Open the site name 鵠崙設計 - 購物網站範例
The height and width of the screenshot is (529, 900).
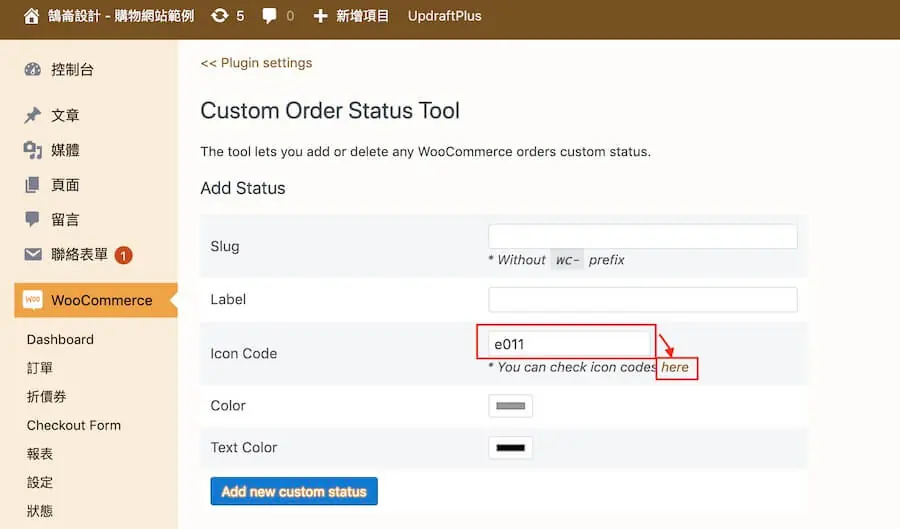click(121, 16)
